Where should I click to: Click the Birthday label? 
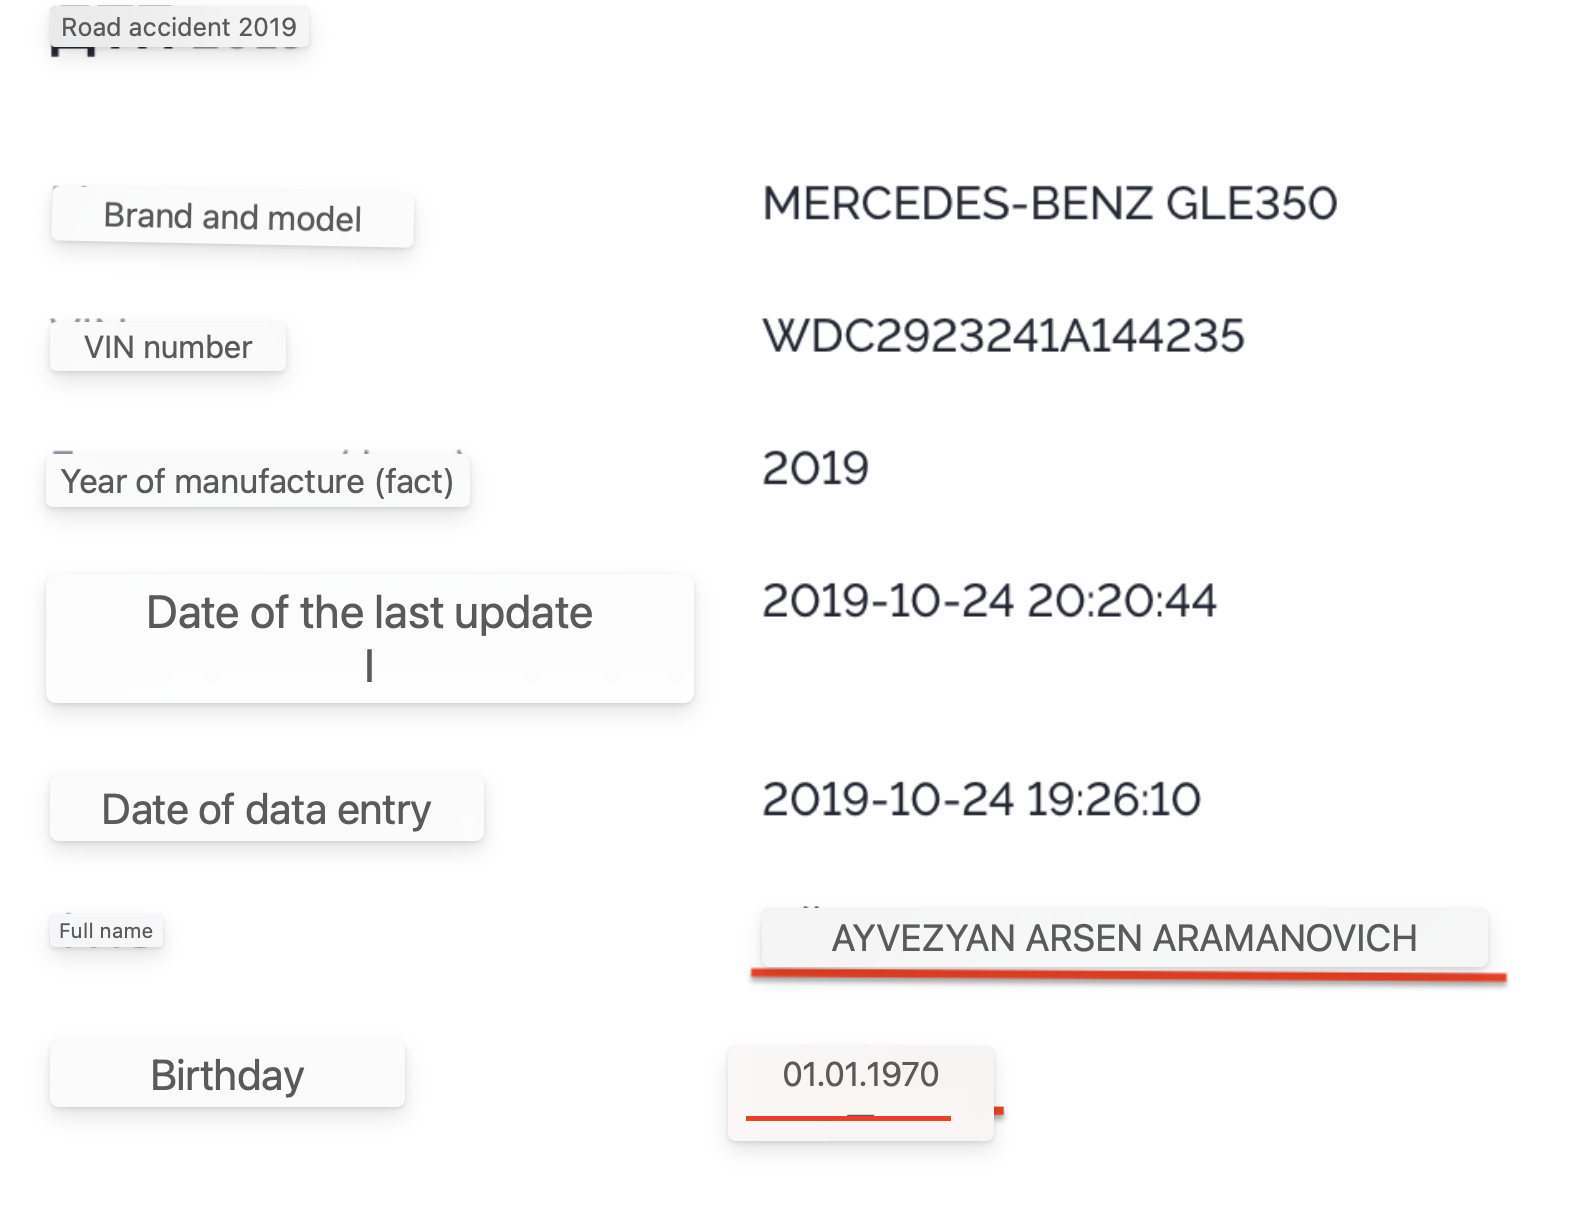pos(227,1075)
